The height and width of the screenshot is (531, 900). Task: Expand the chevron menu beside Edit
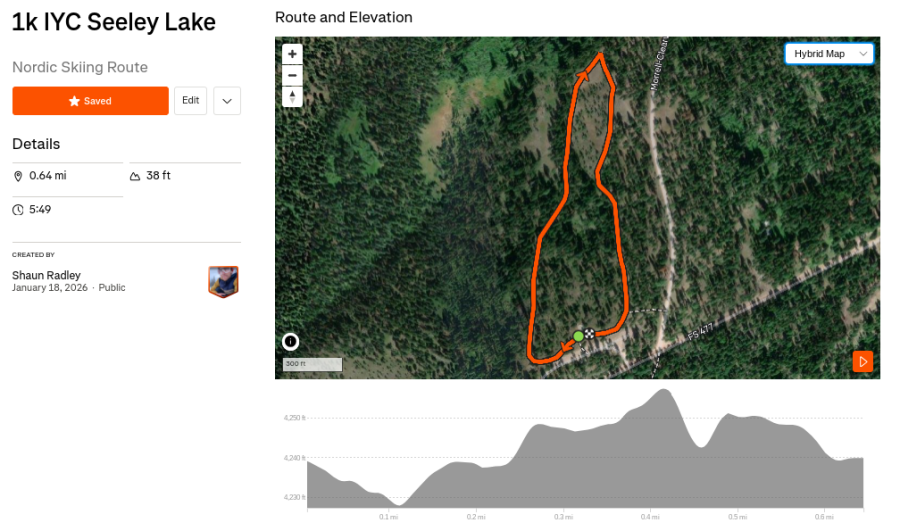click(x=227, y=101)
